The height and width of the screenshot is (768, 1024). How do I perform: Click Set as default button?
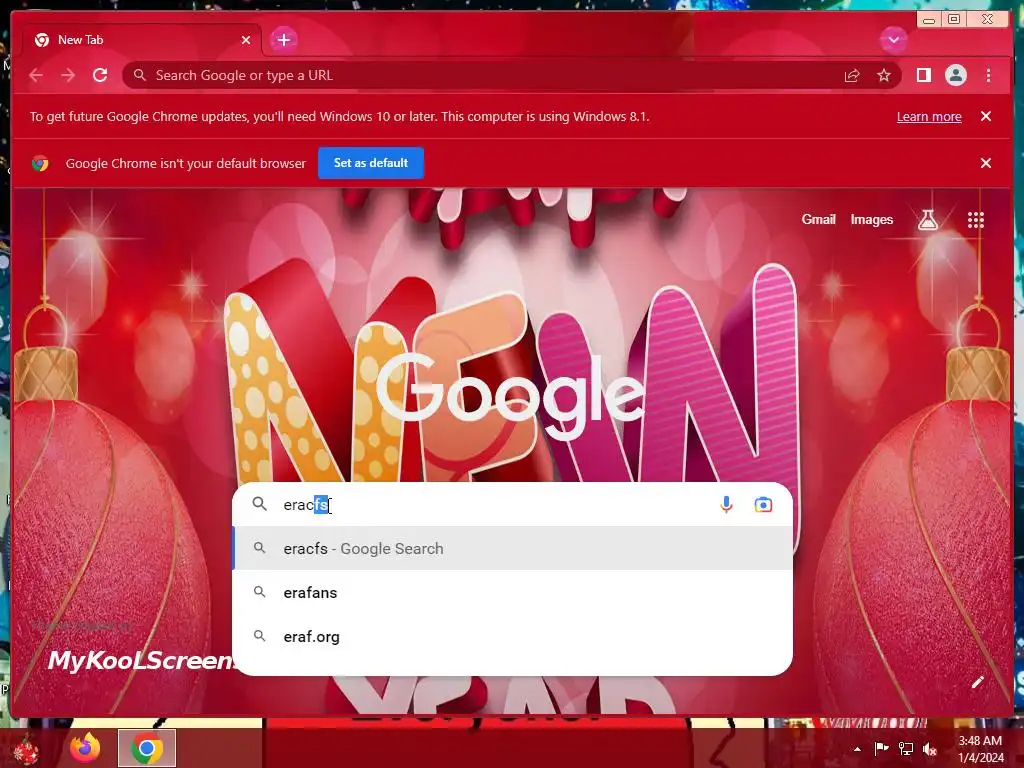371,163
